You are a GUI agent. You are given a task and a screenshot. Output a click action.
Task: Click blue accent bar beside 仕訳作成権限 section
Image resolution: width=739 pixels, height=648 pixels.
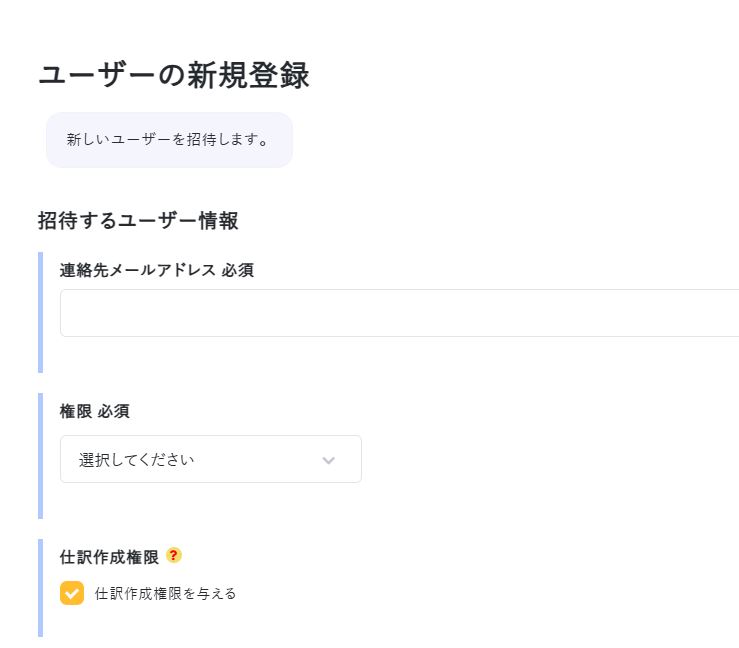40,587
